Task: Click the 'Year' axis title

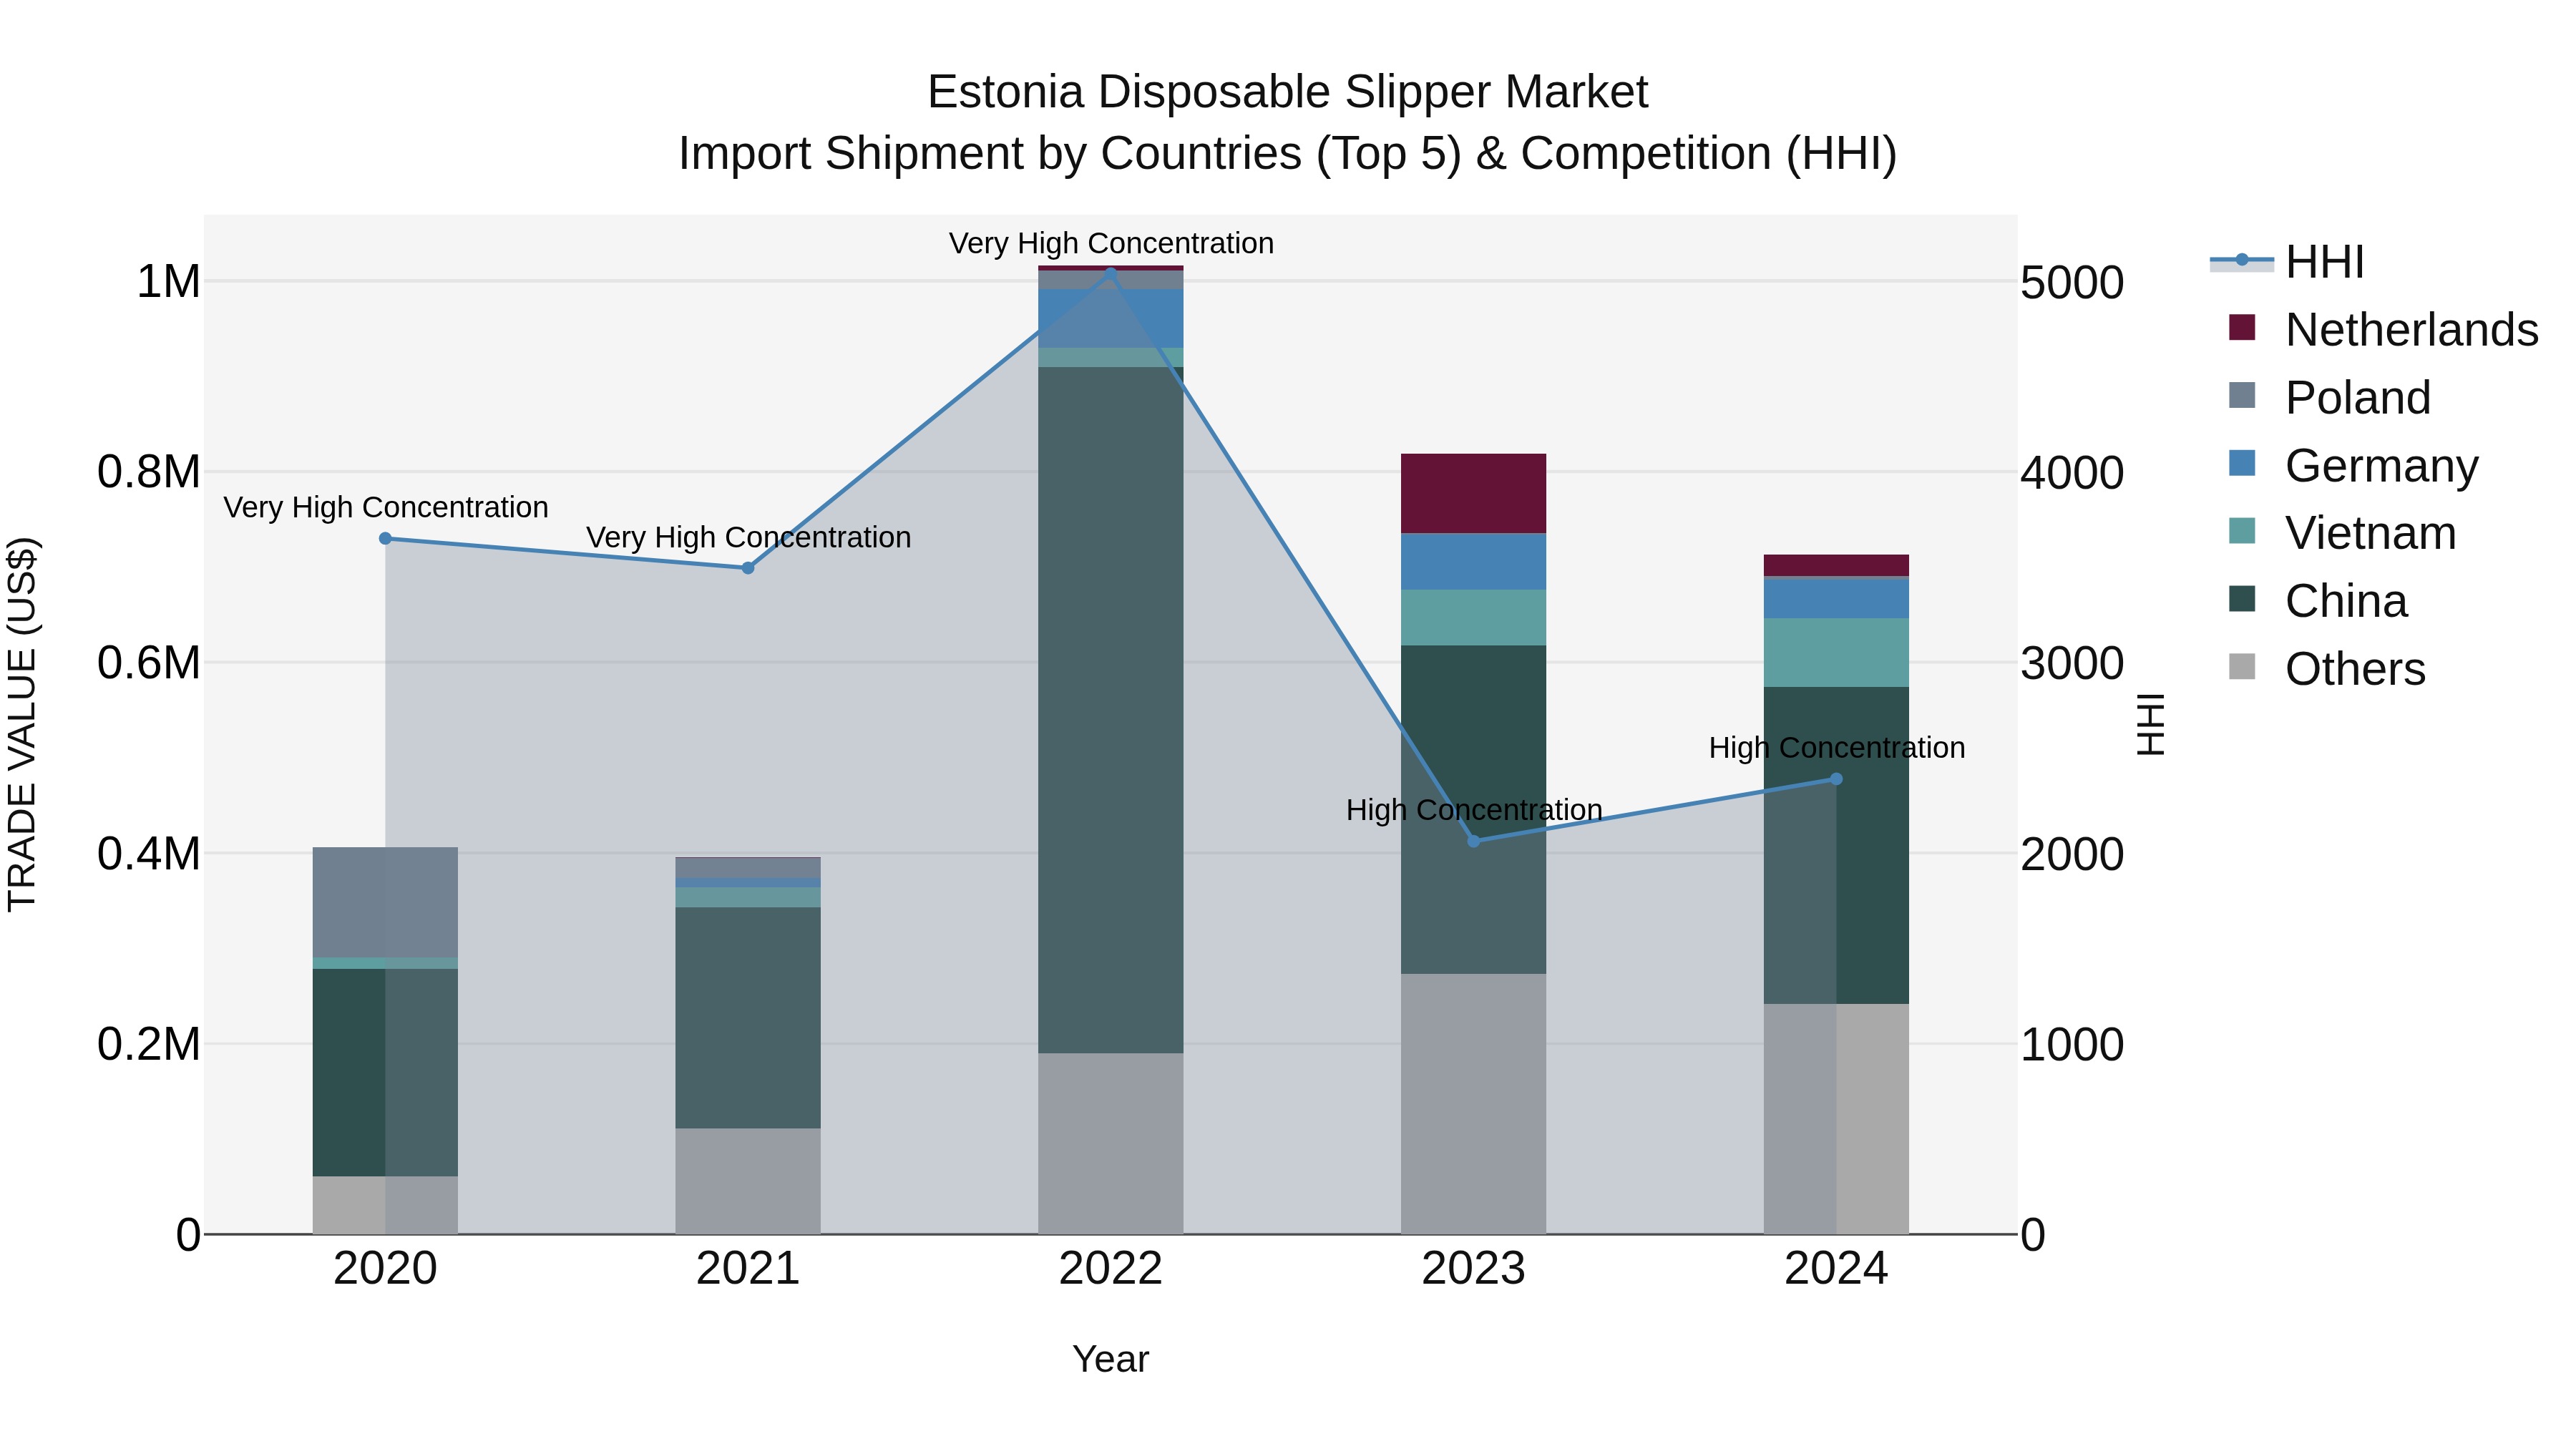Action: click(x=1111, y=1359)
